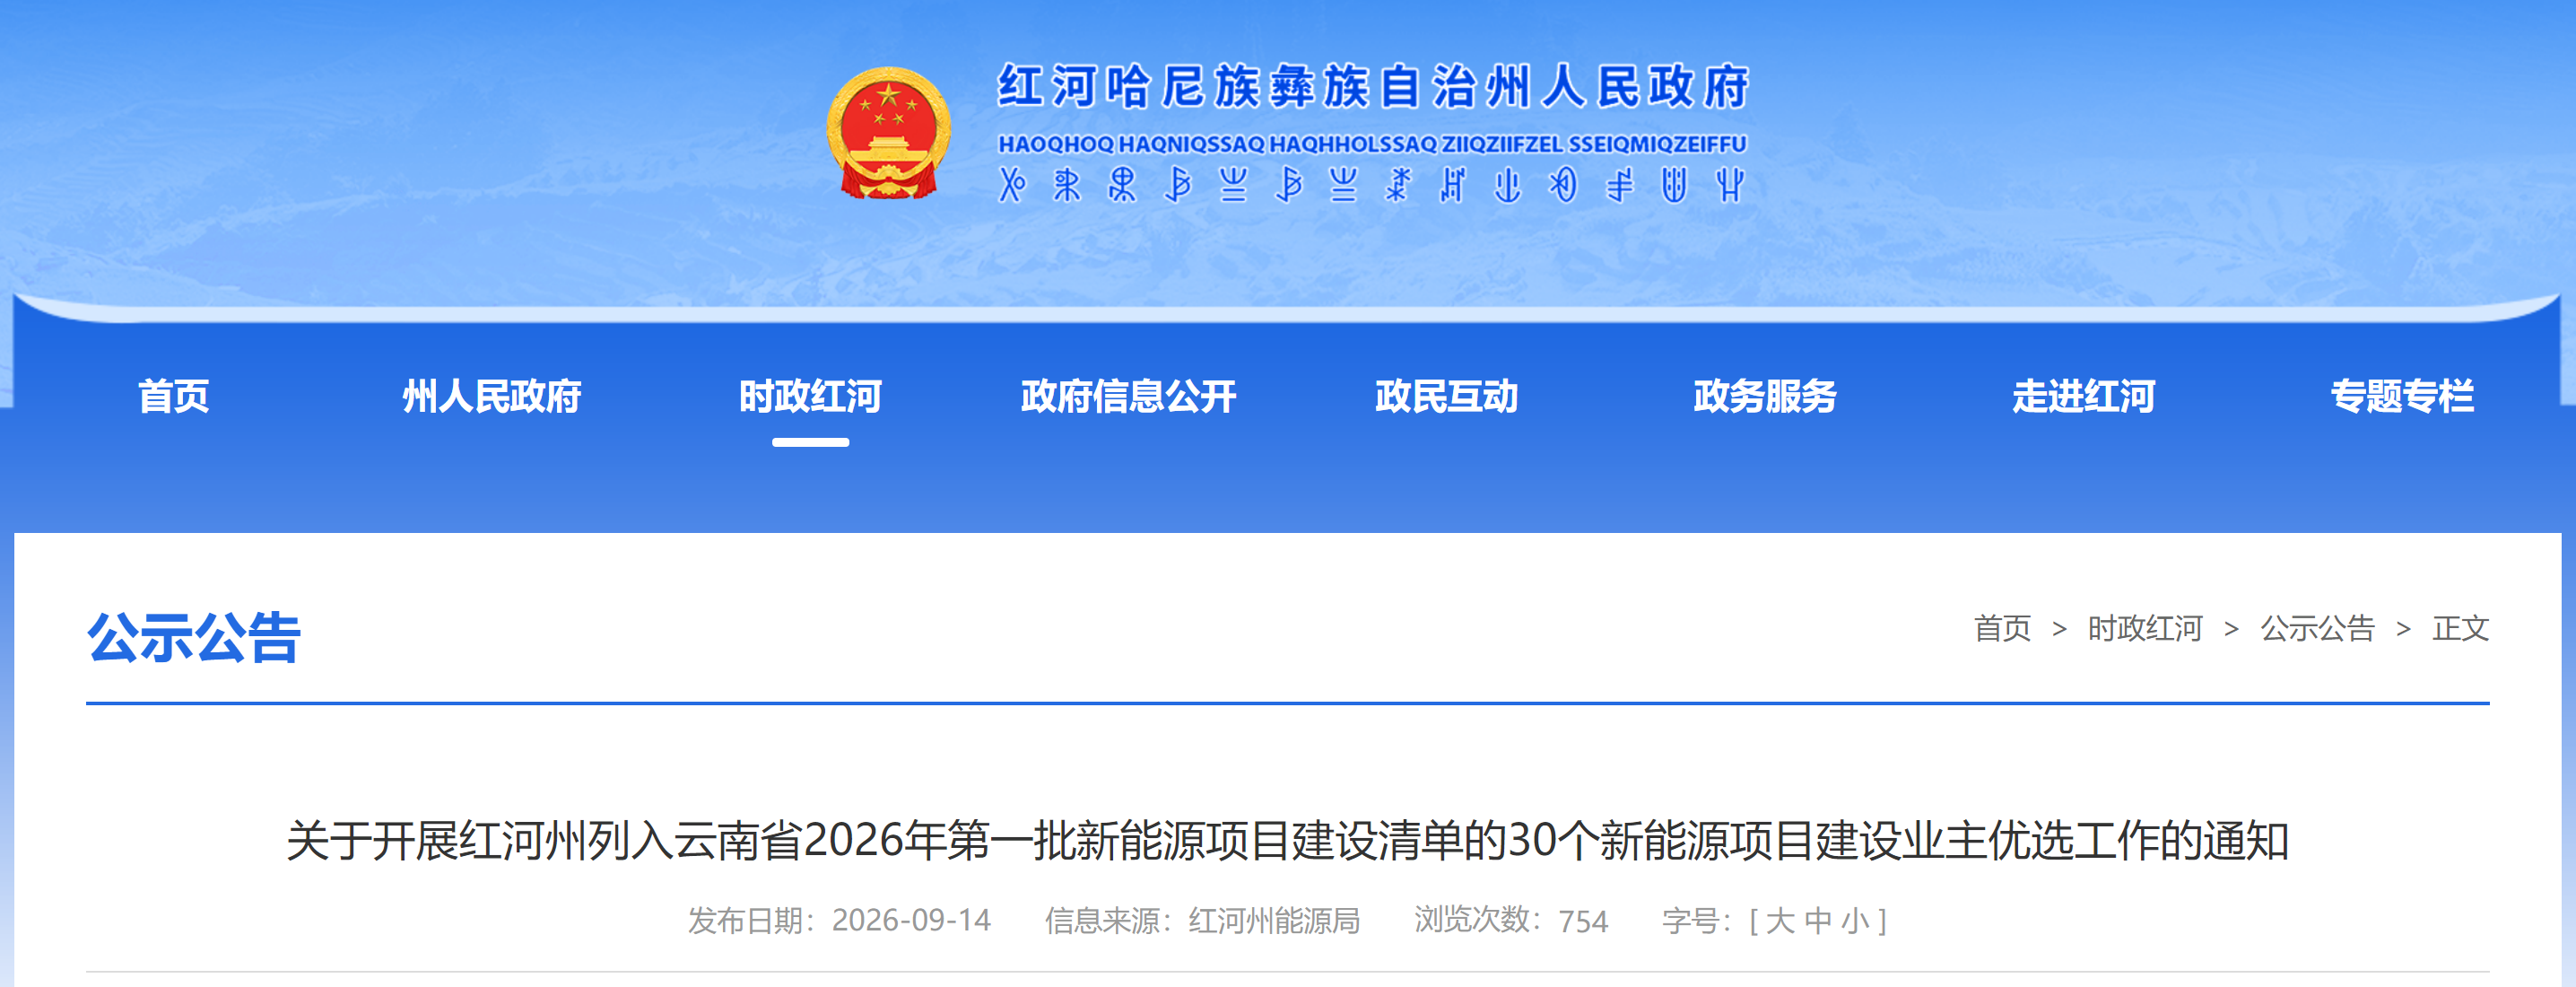The image size is (2576, 987).
Task: Open the 州人民政府 navigation item
Action: pyautogui.click(x=492, y=397)
